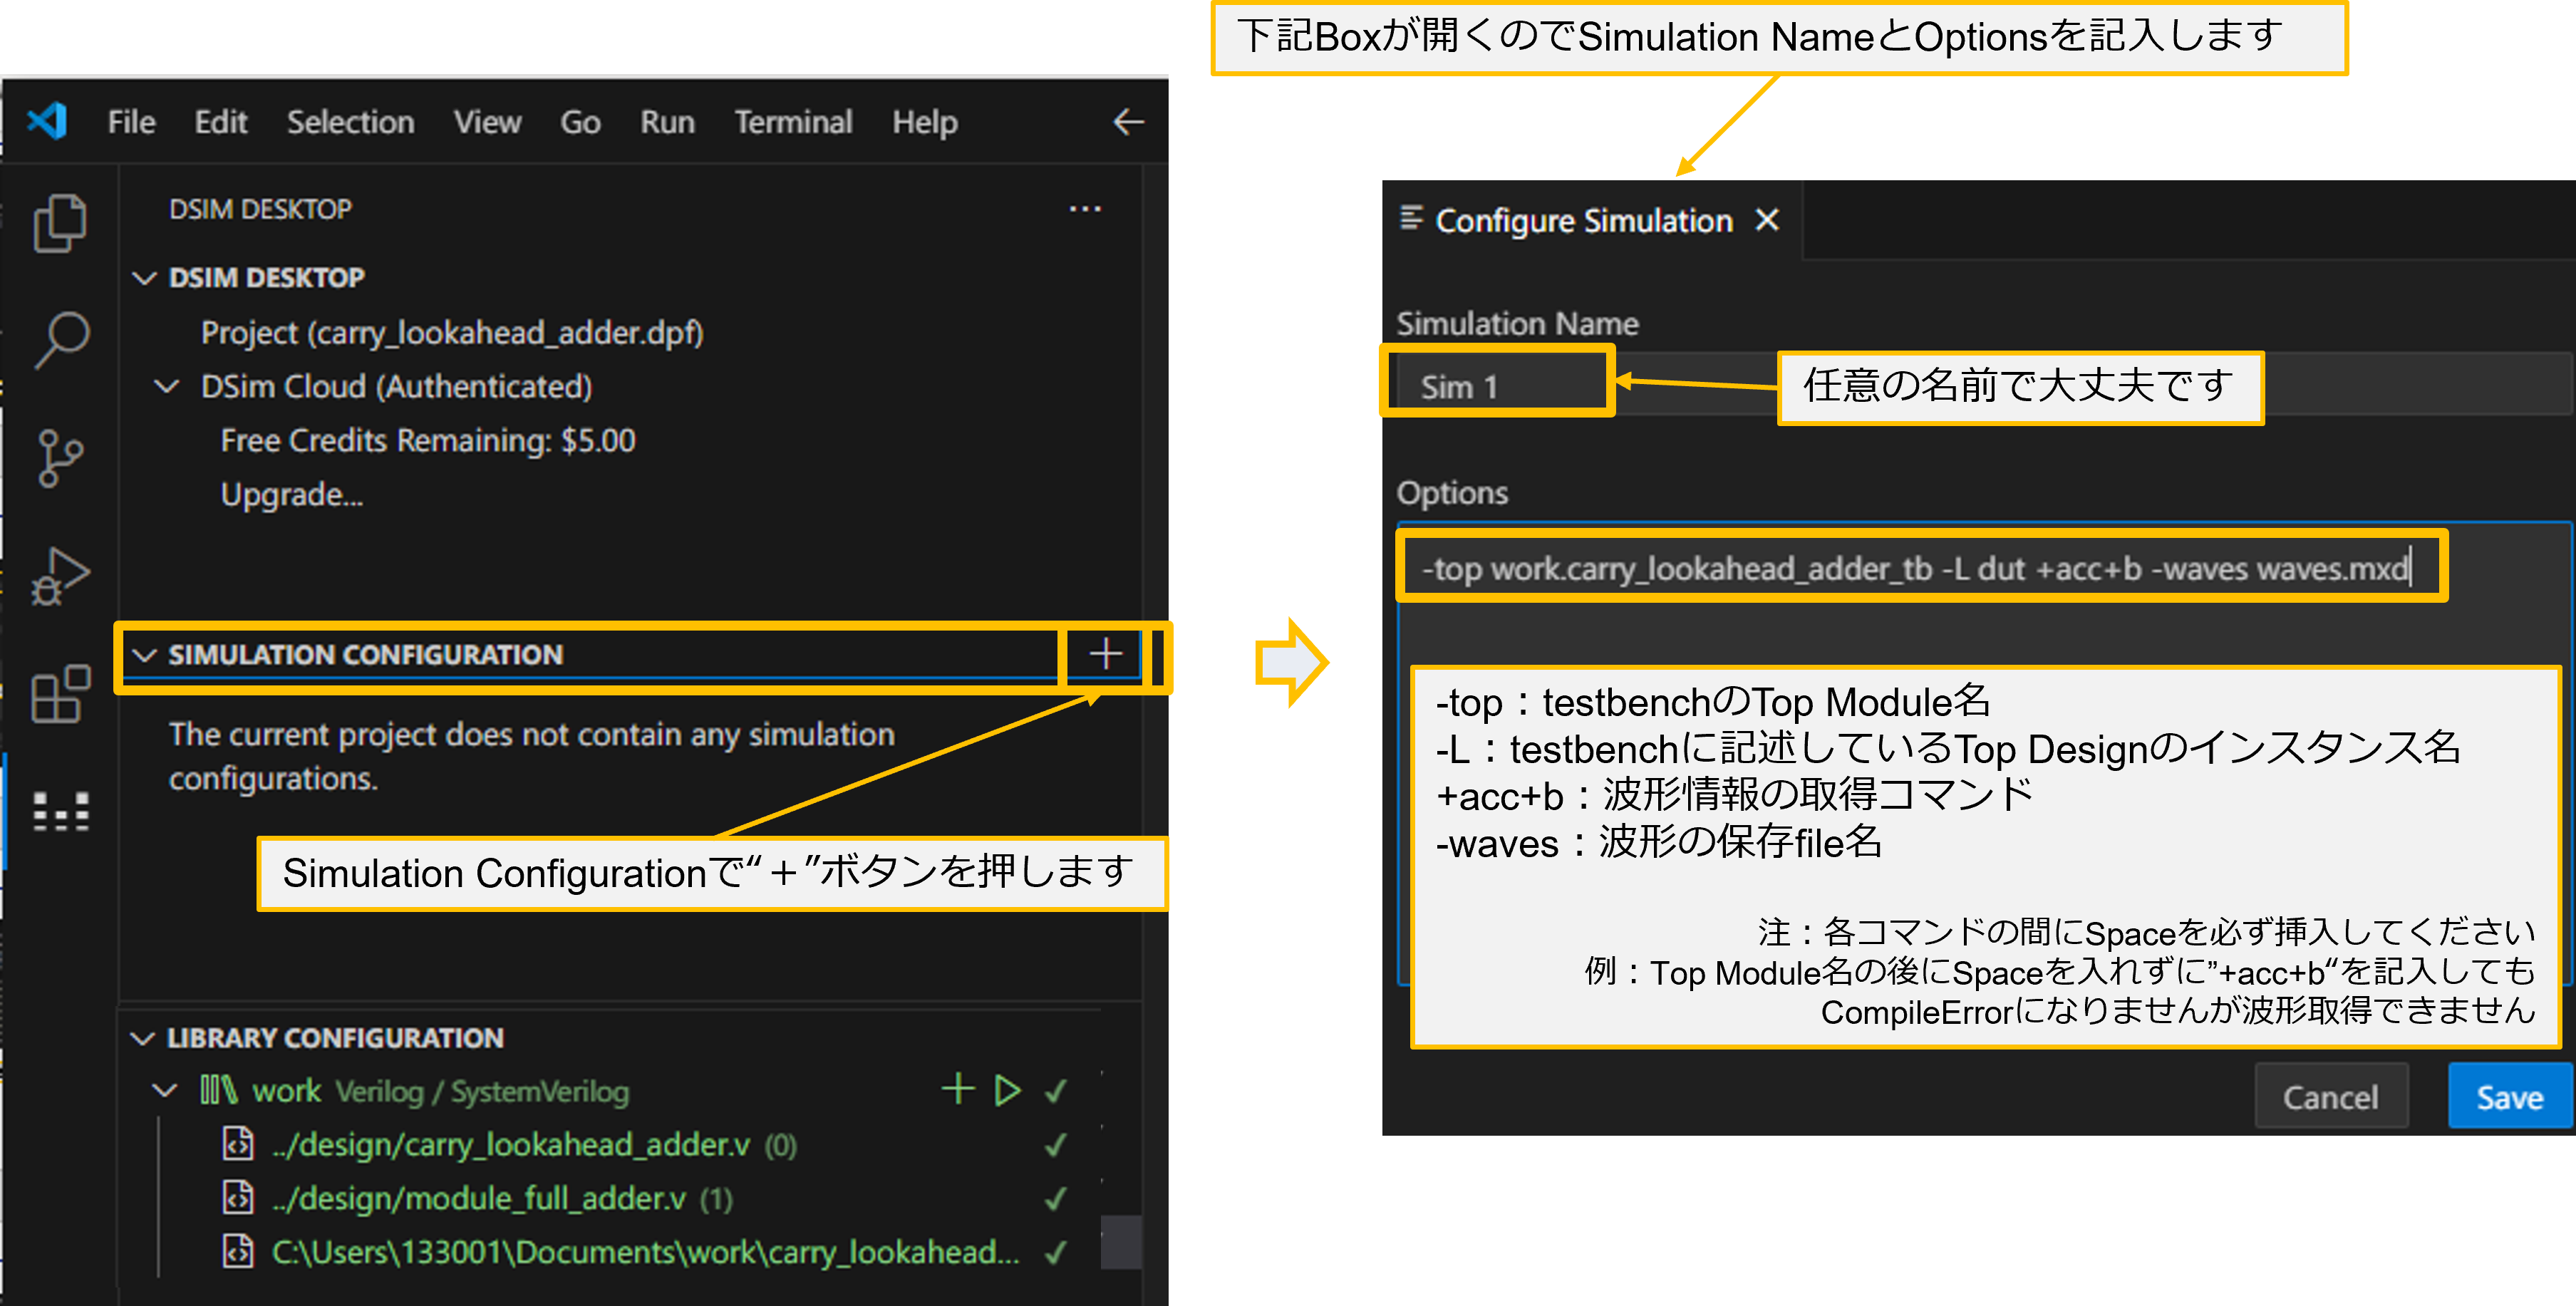
Task: Click file icon of module_full_adder.v
Action: tap(238, 1198)
